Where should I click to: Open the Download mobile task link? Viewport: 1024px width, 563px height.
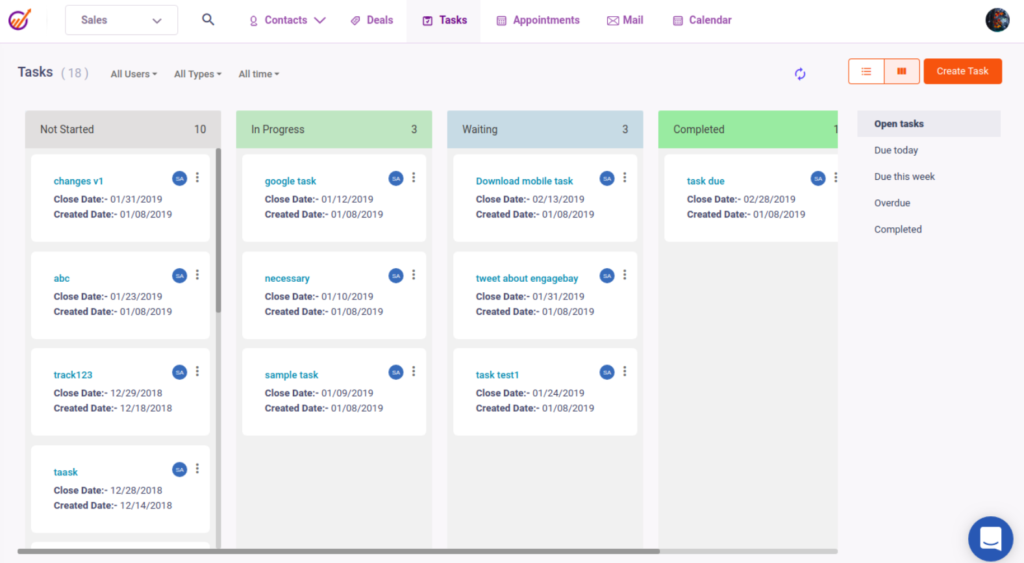tap(524, 181)
